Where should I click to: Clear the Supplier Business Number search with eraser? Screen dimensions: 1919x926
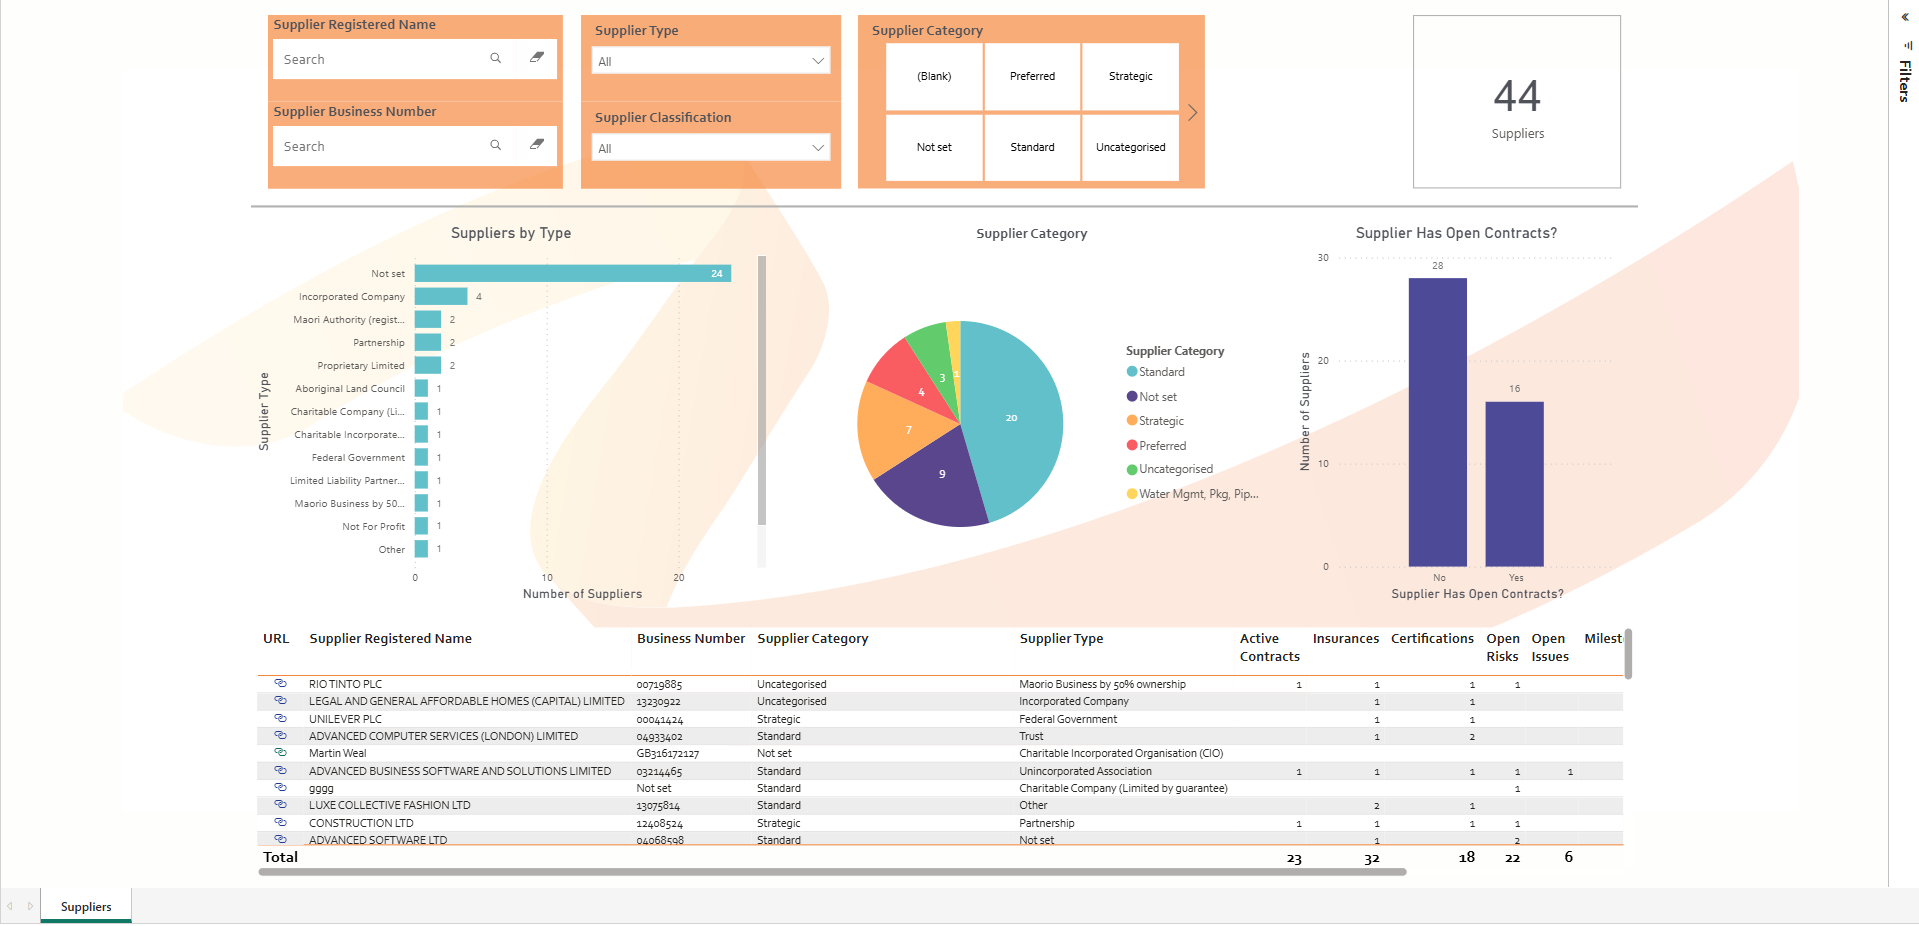click(x=537, y=144)
